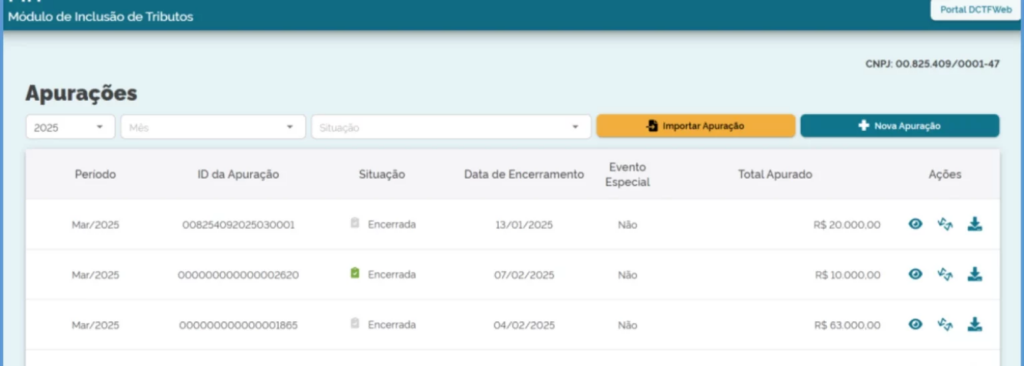View apuração 008254092025030001 with eye icon
The image size is (1024, 366).
click(916, 224)
